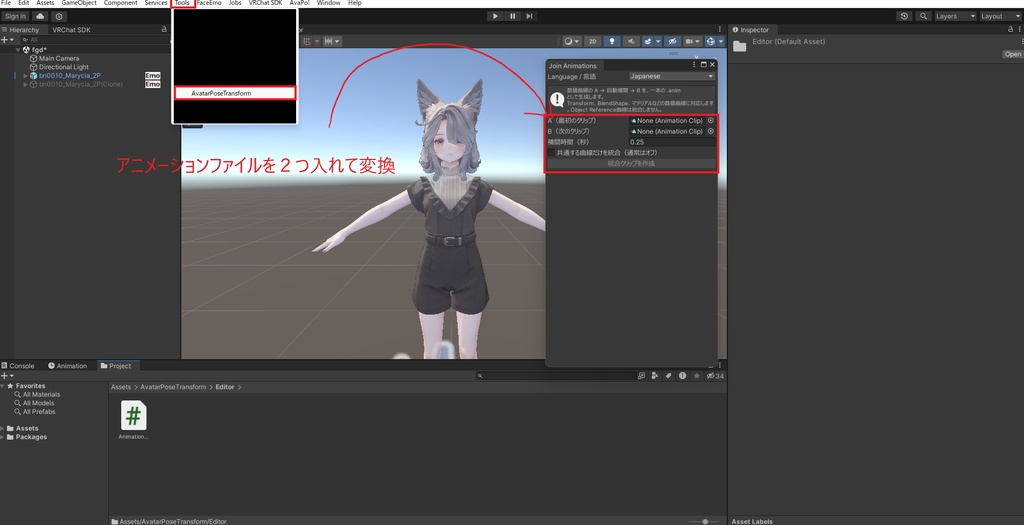Click the object picker for clip B
The image size is (1024, 525).
click(711, 131)
